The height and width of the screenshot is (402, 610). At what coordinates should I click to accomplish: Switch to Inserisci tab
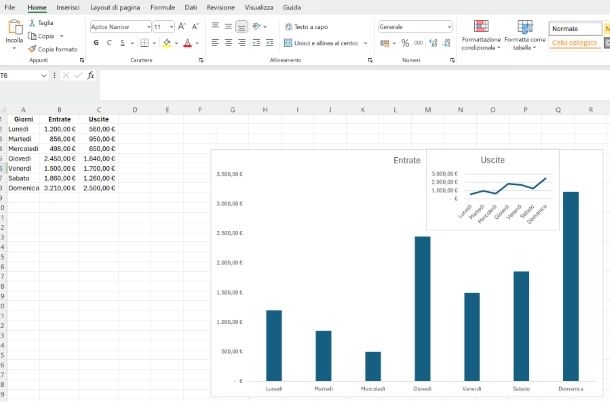click(x=68, y=7)
